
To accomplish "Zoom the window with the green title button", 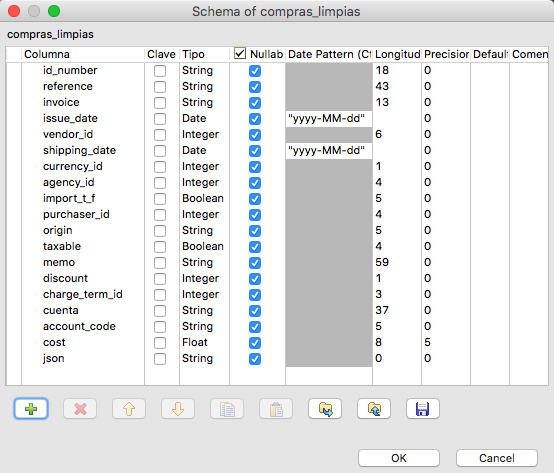I will click(54, 11).
